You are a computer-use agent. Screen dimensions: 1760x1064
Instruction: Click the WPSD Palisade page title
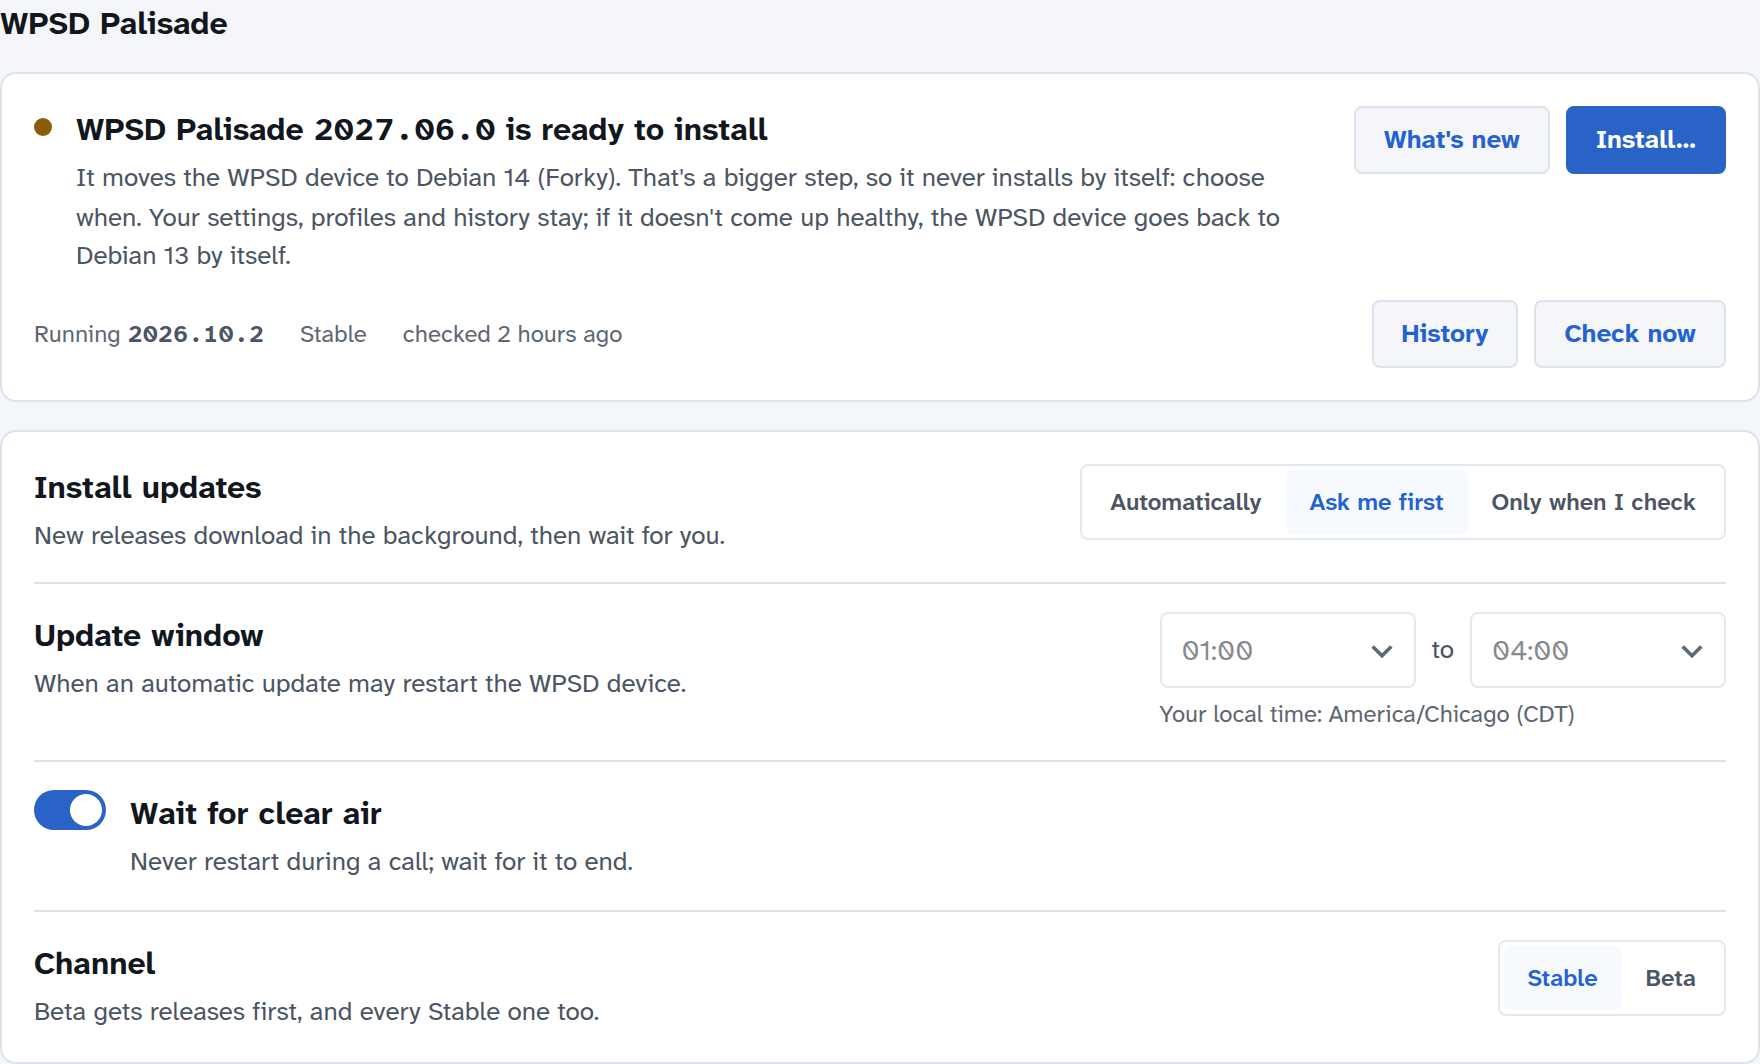pos(114,23)
